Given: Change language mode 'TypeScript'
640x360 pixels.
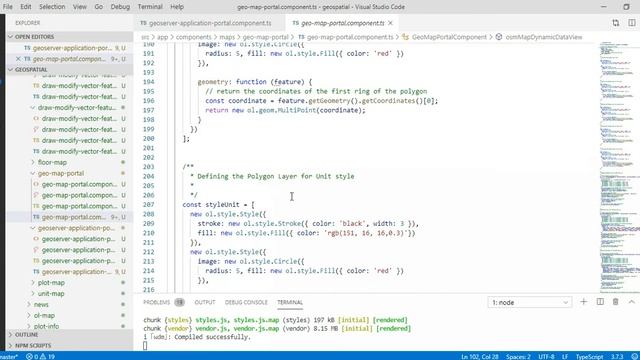Looking at the screenshot, I should [x=589, y=357].
